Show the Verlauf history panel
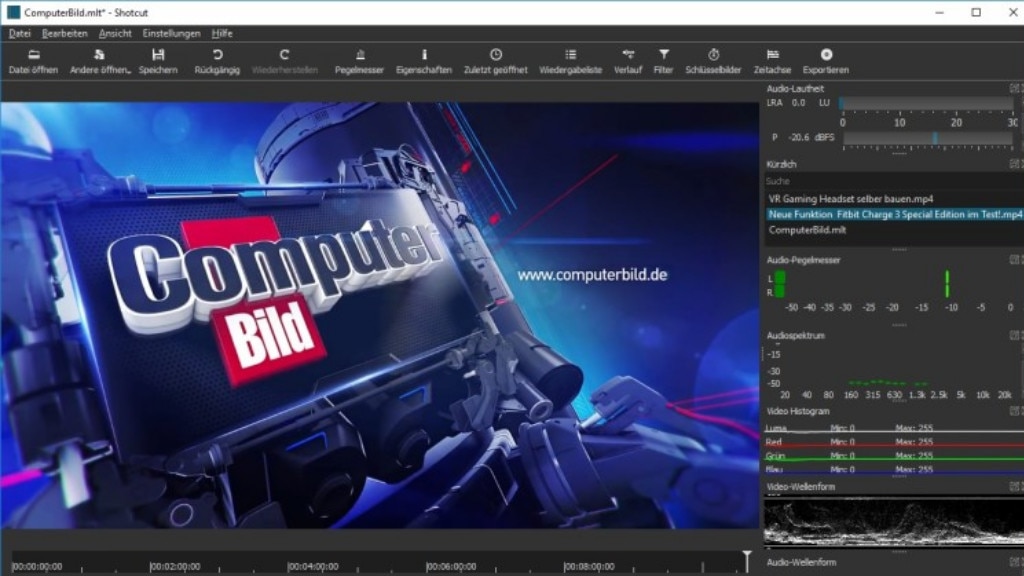This screenshot has width=1024, height=576. pyautogui.click(x=628, y=61)
